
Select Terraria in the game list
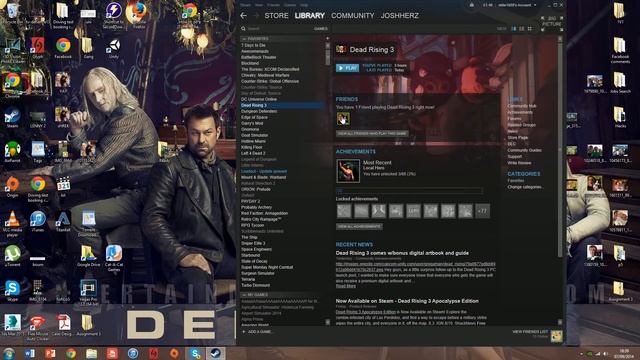[248, 279]
